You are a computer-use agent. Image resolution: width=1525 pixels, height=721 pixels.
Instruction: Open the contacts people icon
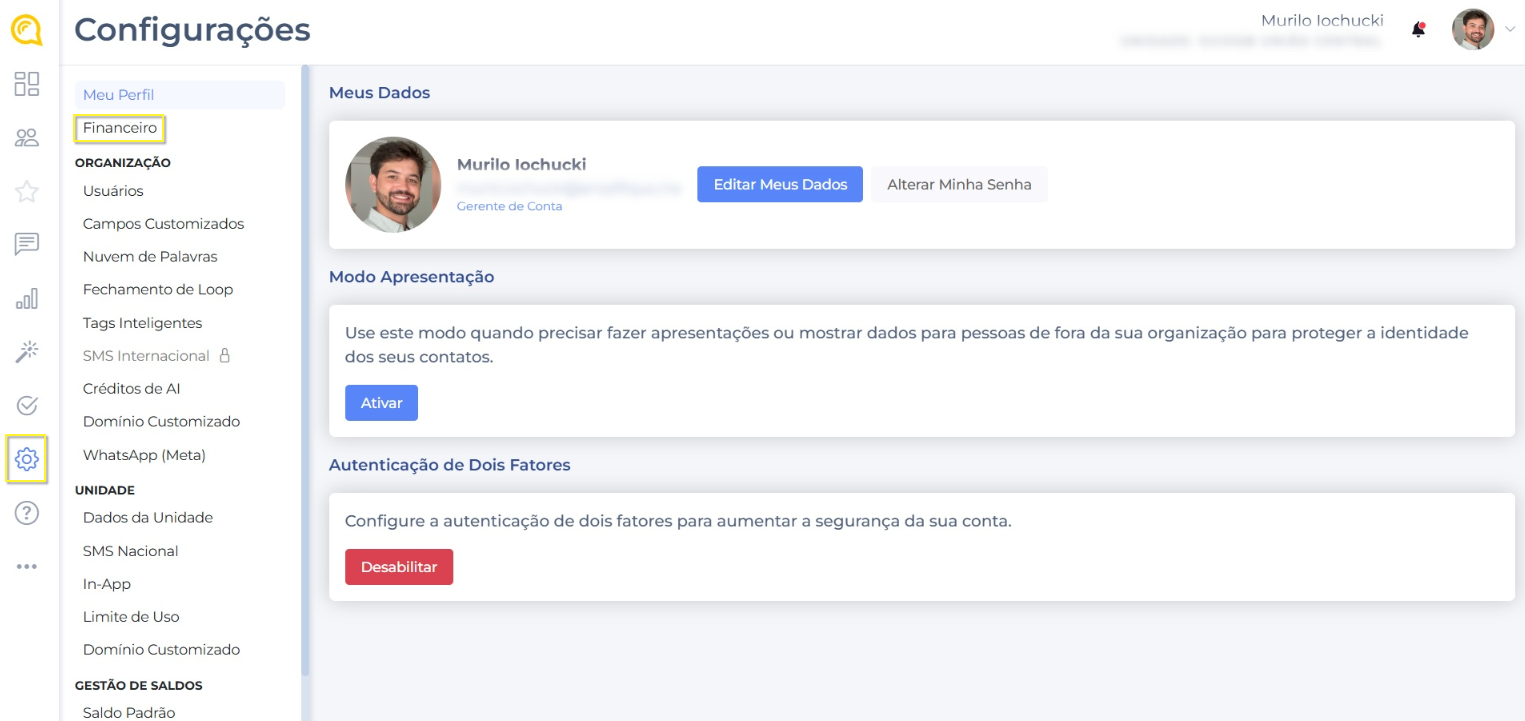[x=27, y=138]
